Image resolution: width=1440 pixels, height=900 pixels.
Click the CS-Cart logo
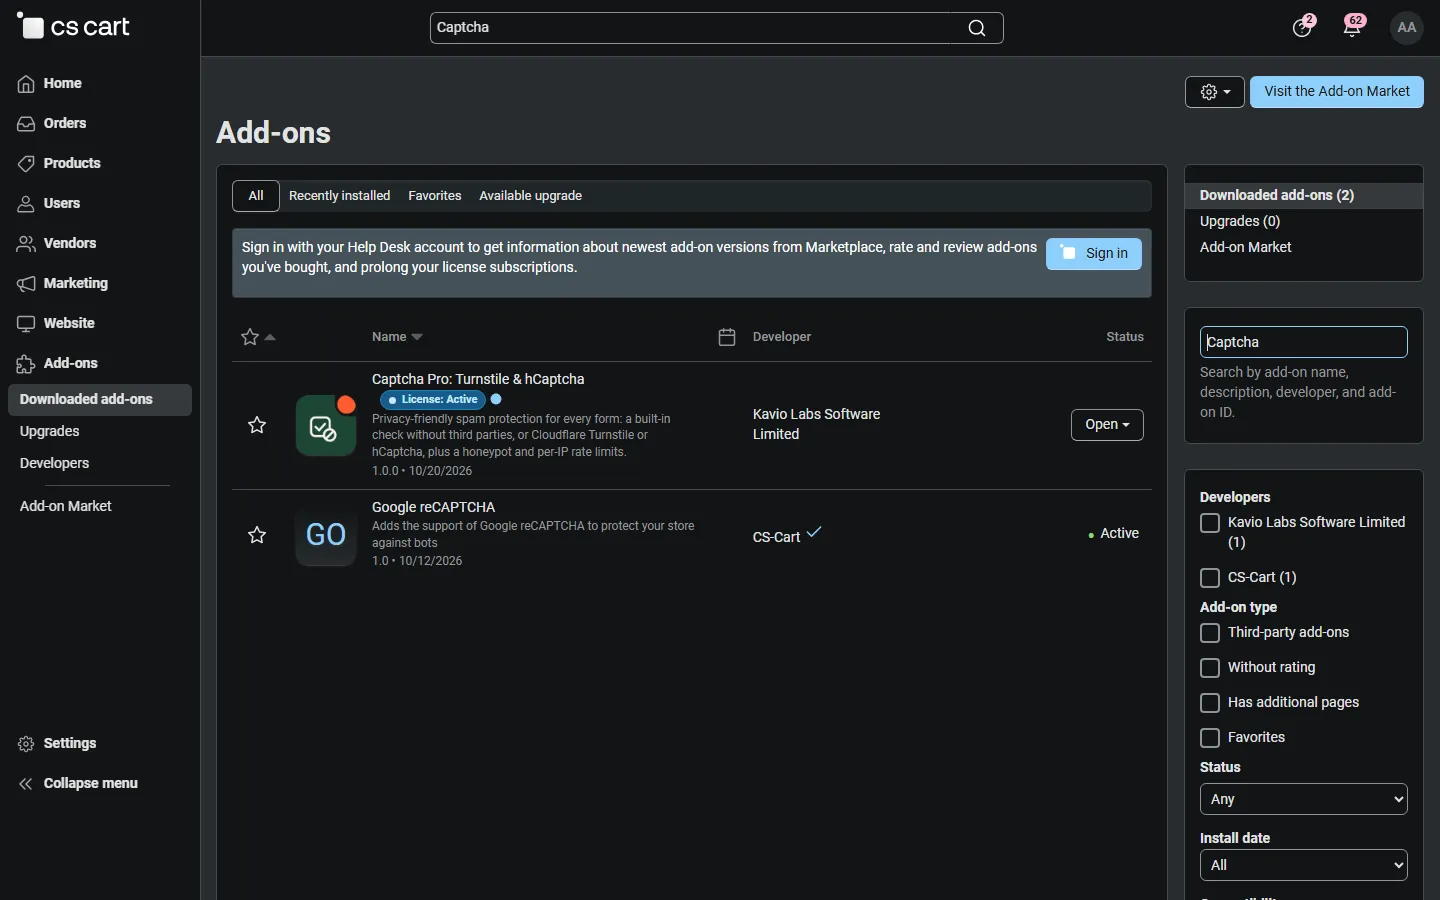pos(74,27)
